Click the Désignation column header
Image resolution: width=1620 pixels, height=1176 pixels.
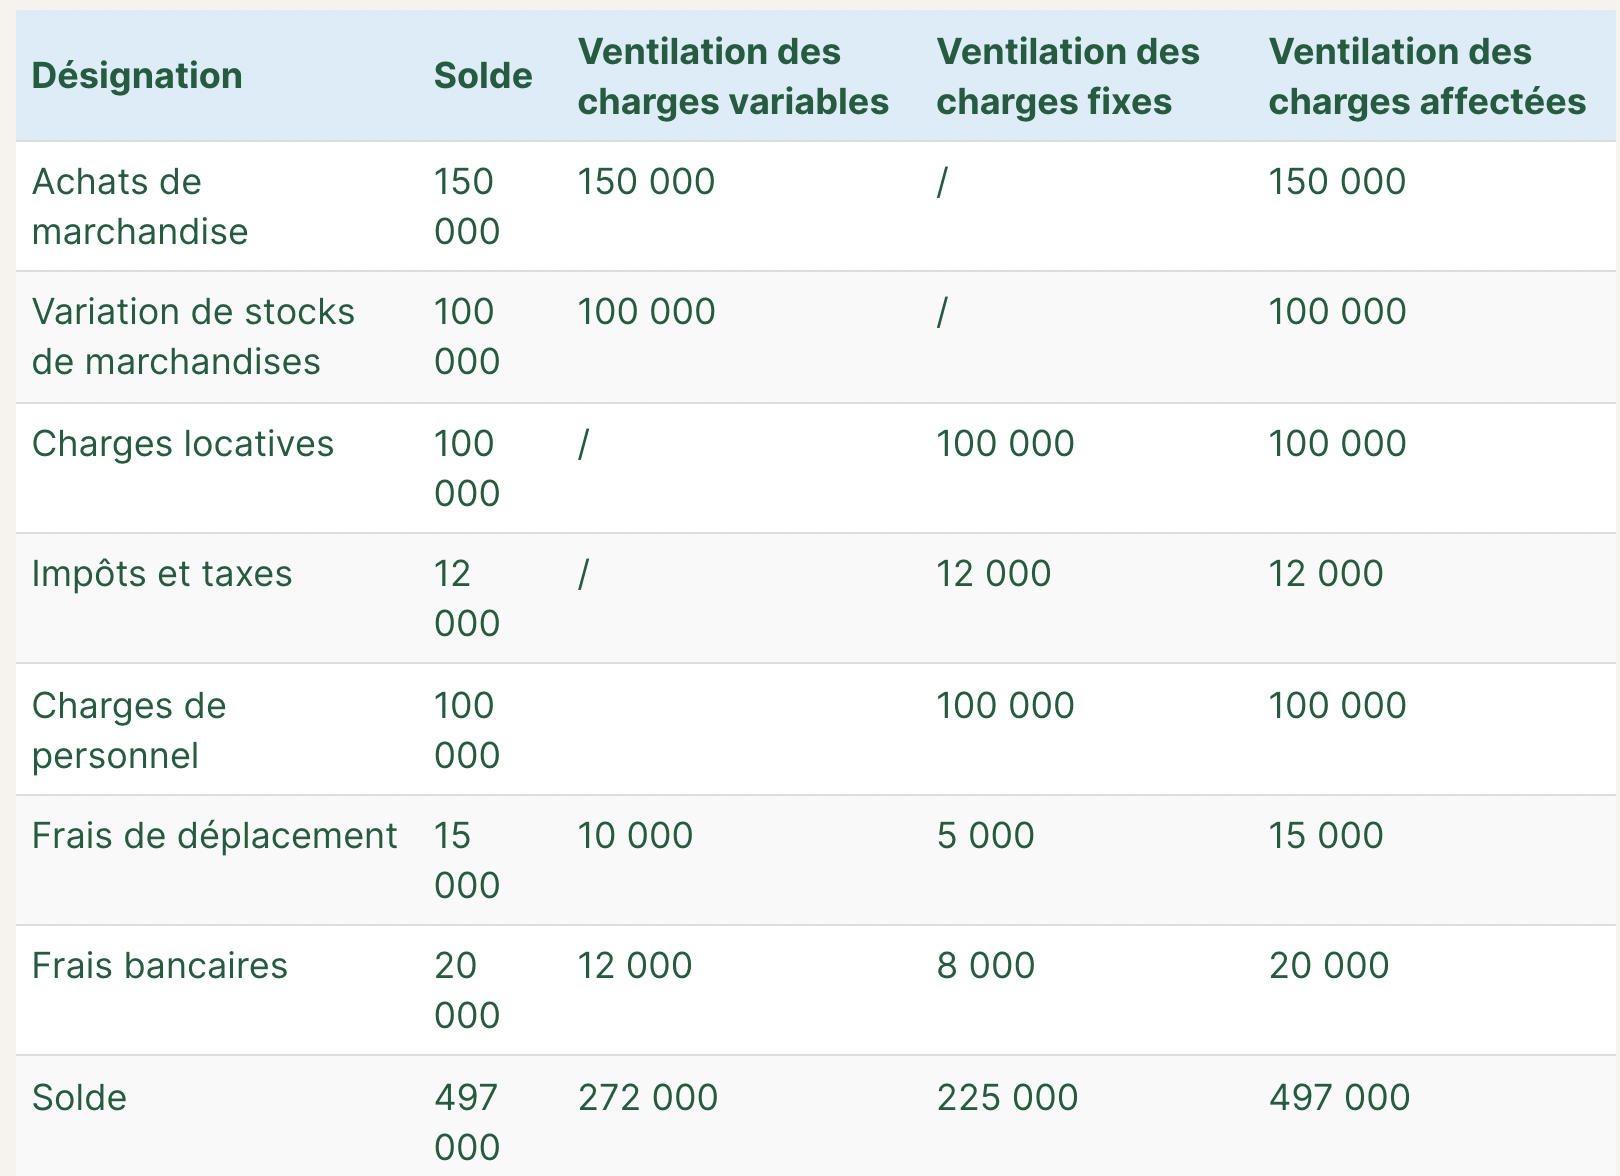pyautogui.click(x=137, y=76)
